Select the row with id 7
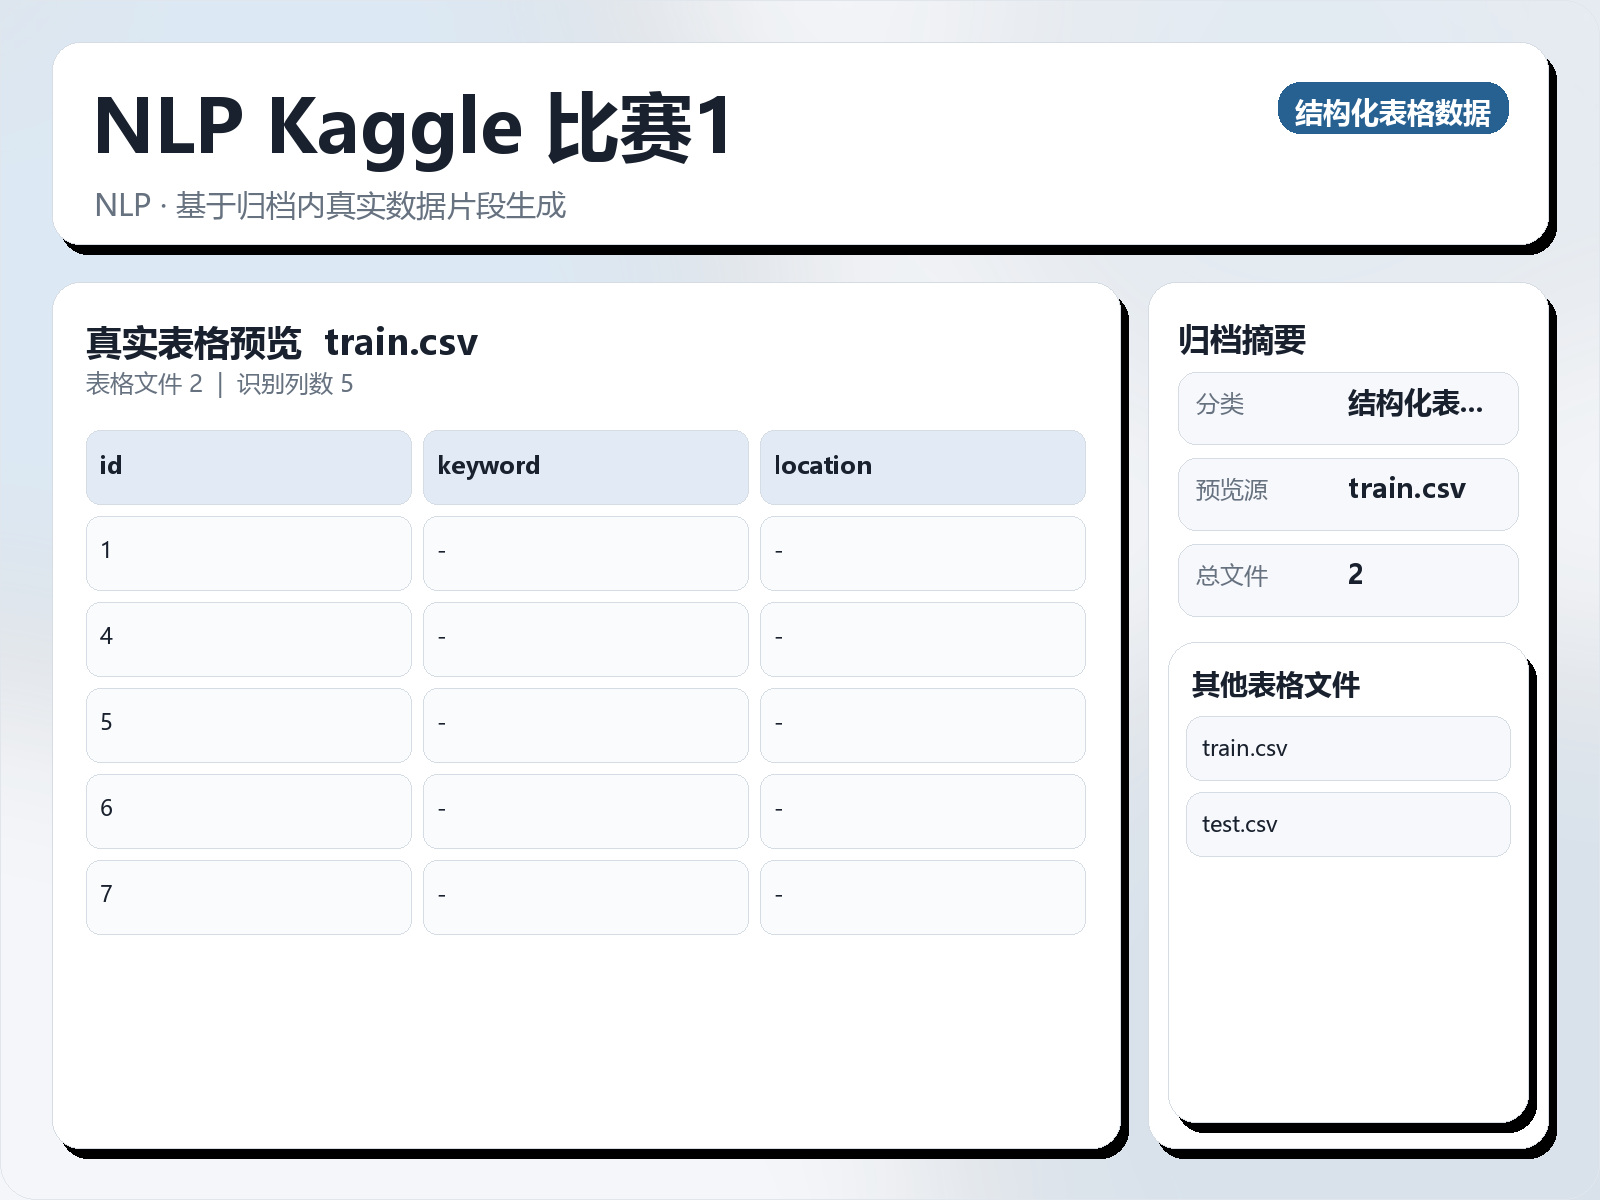The image size is (1600, 1200). coord(248,897)
